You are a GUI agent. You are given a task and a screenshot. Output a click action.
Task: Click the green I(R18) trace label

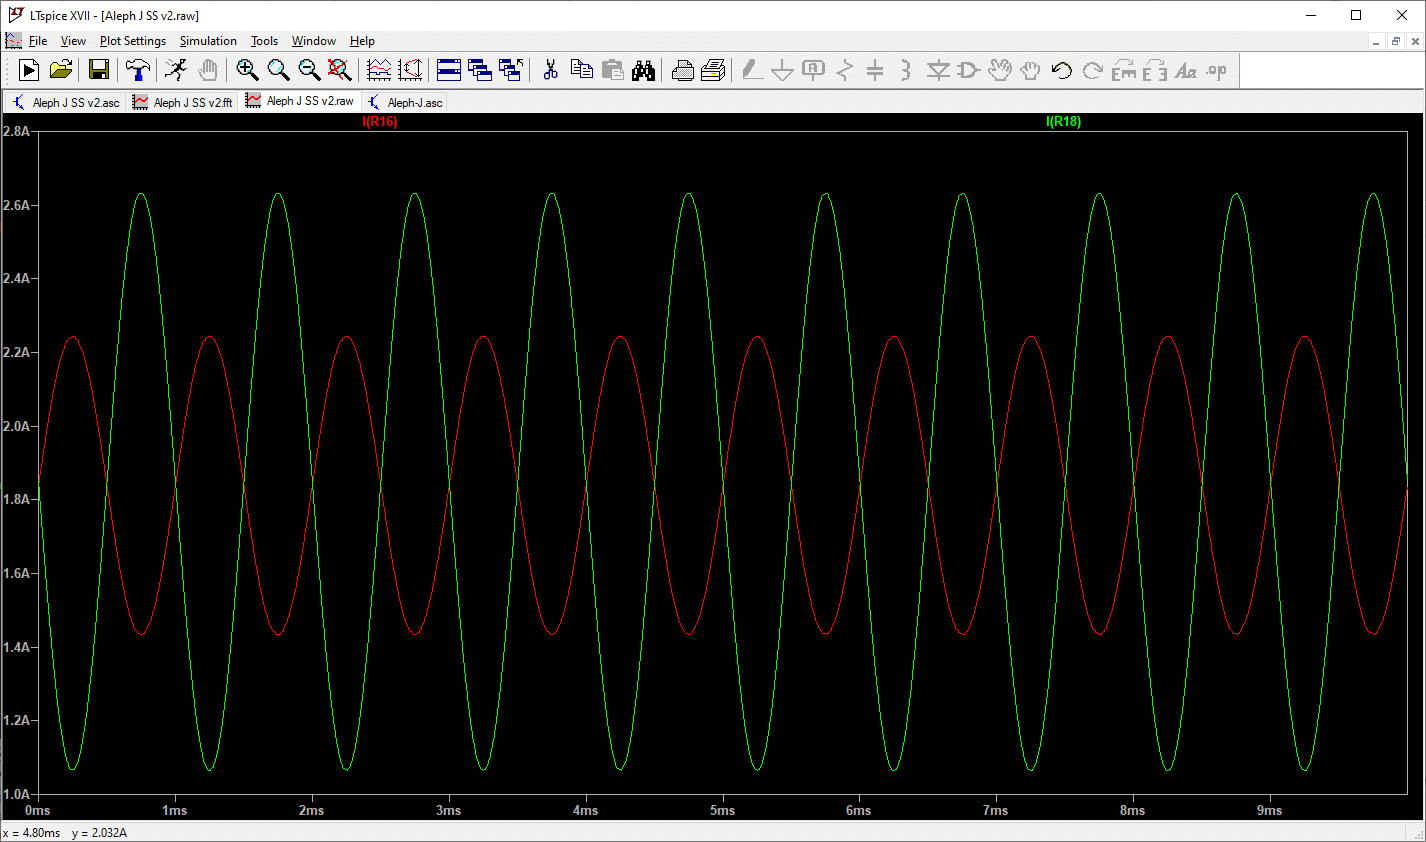point(1063,122)
